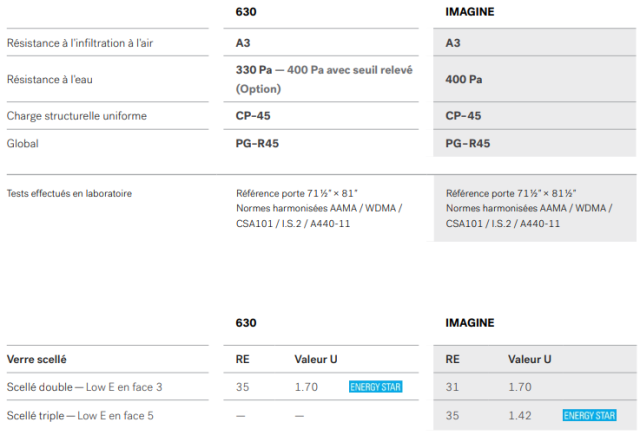Screen dimensions: 640x435
Task: Click the ENERGY STAR badge in 630 column
Action: pos(376,386)
